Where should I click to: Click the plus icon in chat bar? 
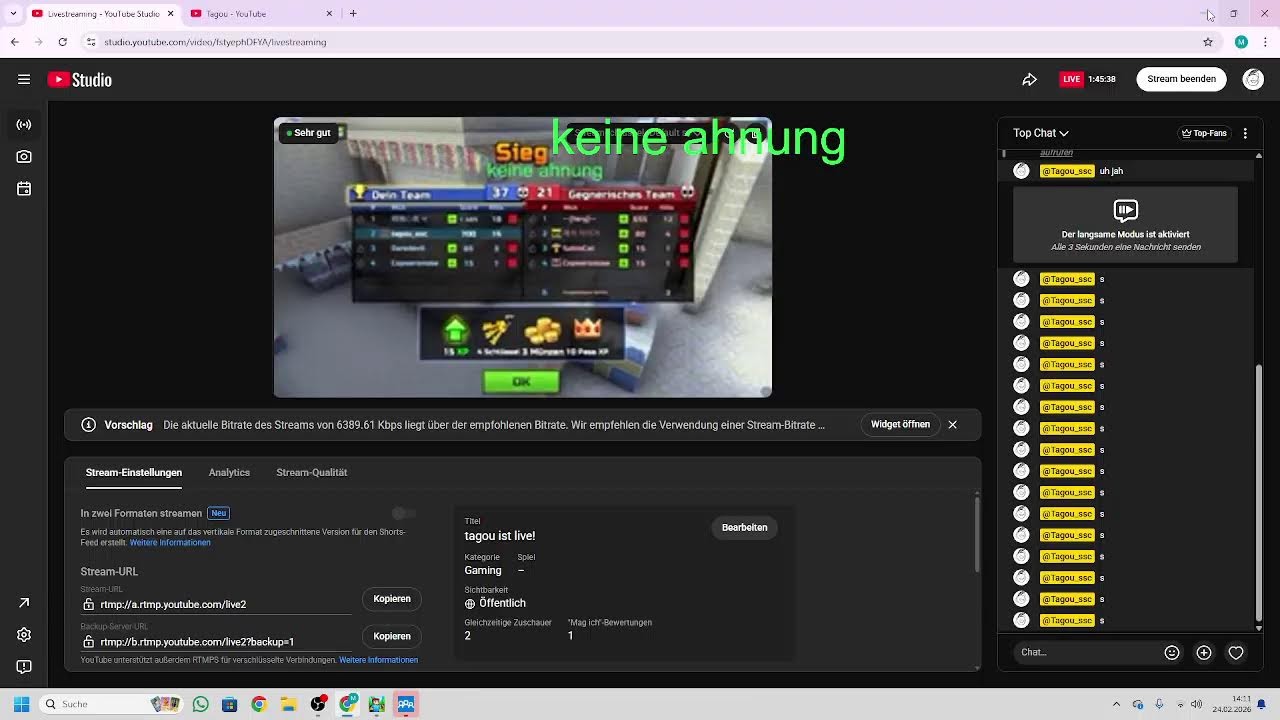(x=1204, y=652)
